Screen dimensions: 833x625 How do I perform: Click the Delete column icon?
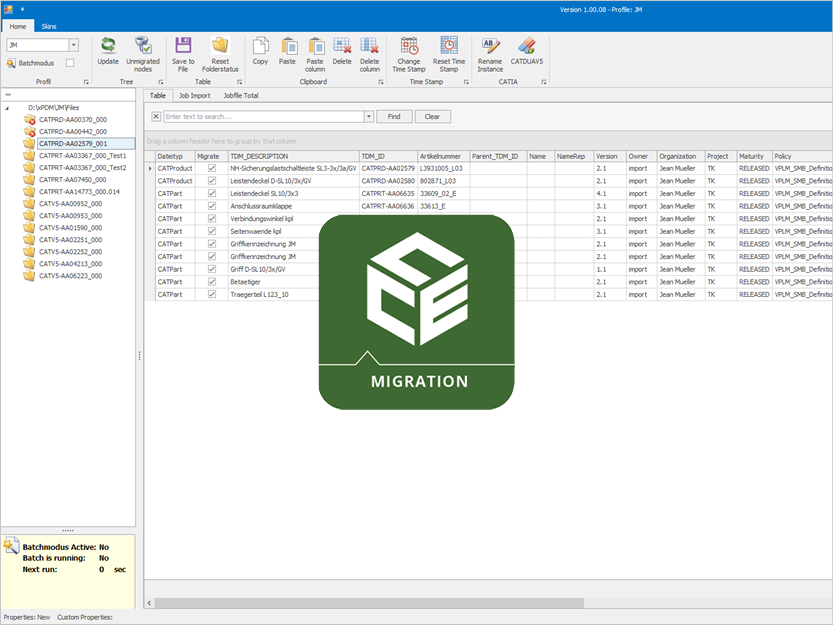point(370,46)
